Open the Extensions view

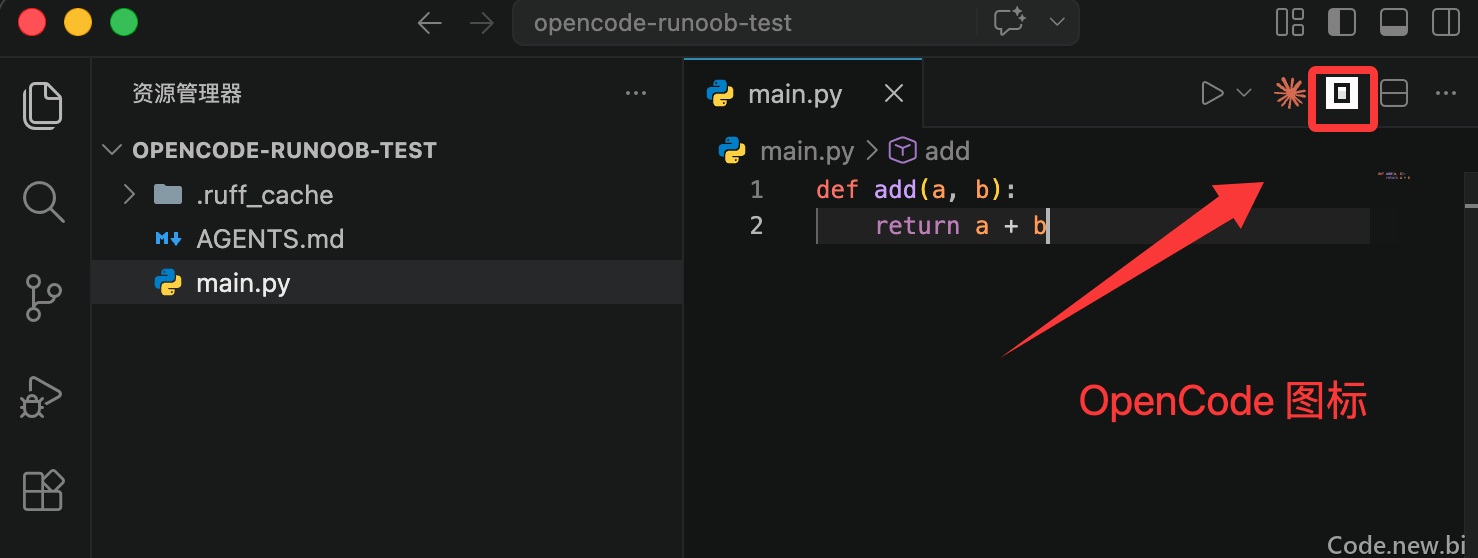(x=43, y=490)
